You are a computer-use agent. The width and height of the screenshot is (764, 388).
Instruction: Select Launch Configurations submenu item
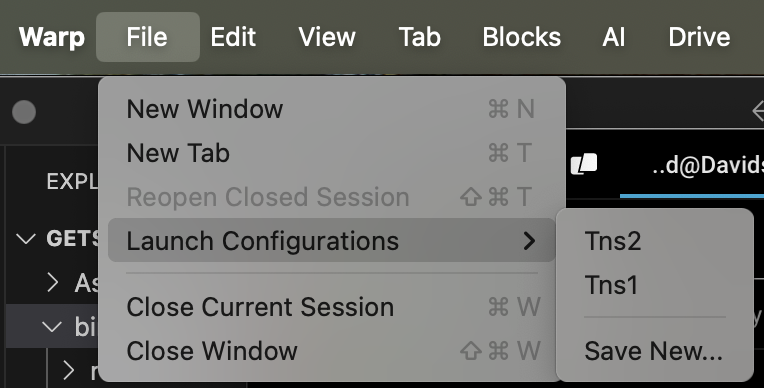(331, 240)
